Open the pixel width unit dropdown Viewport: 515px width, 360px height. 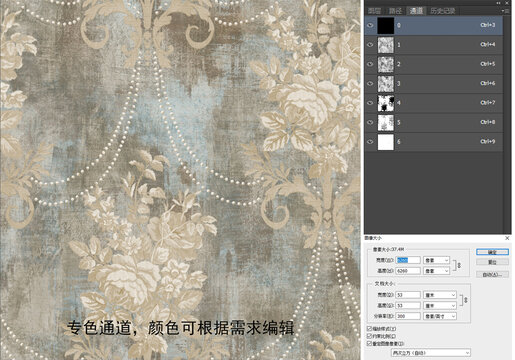tap(436, 260)
